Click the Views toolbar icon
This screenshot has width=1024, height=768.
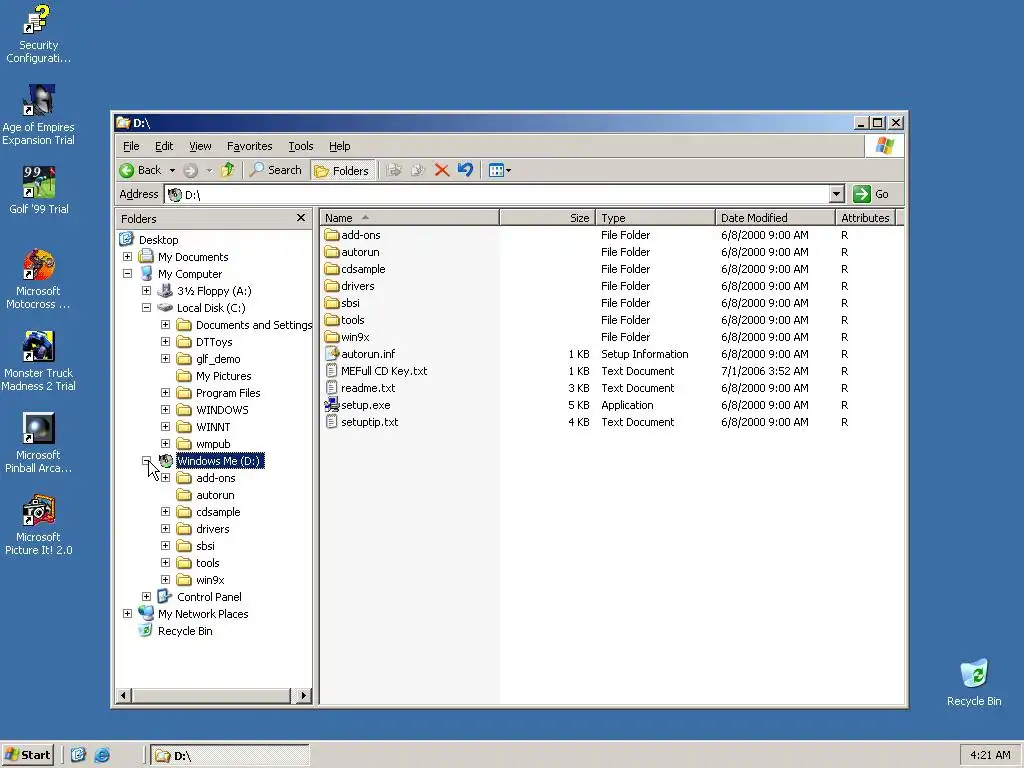496,170
